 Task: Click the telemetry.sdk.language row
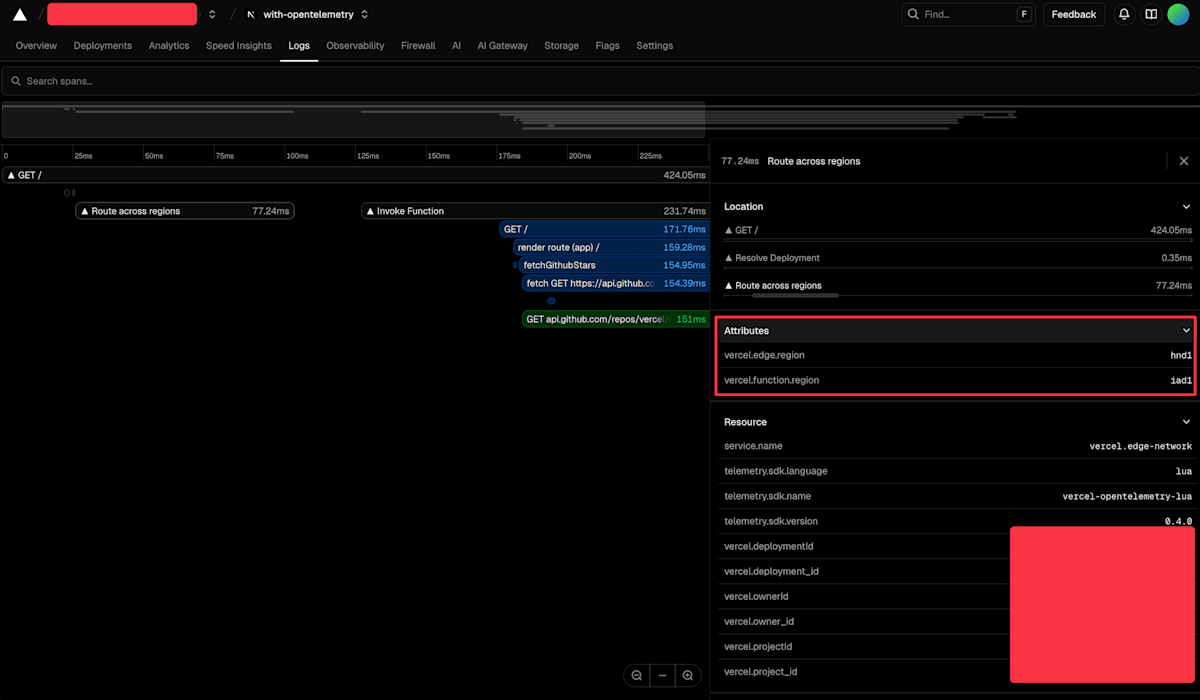958,471
